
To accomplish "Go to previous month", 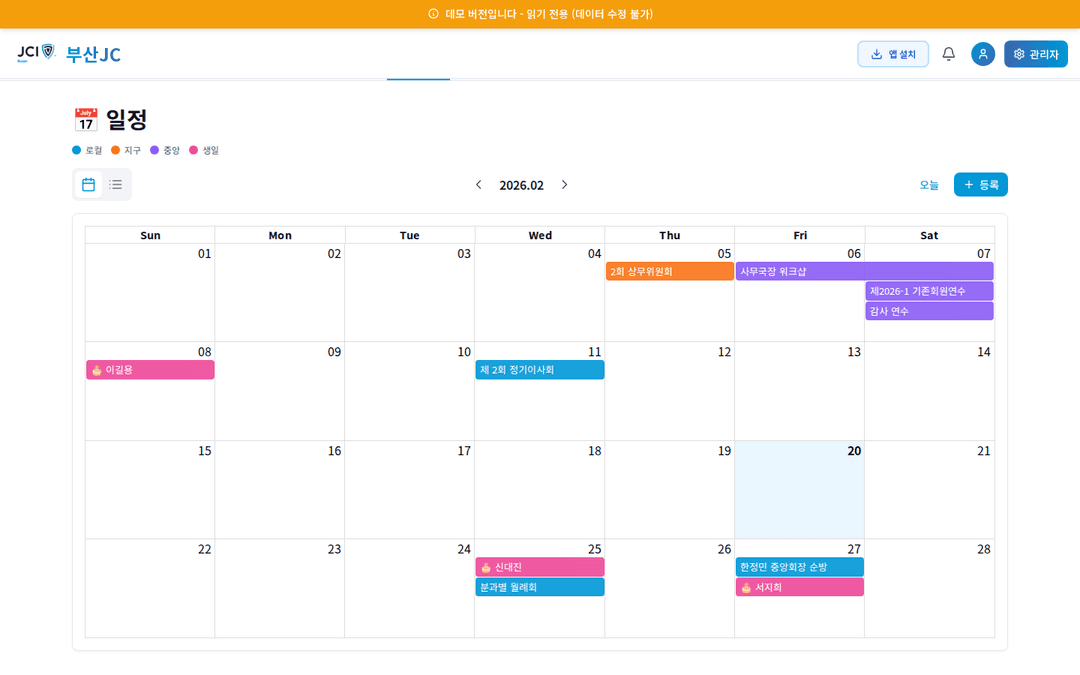I will click(478, 185).
